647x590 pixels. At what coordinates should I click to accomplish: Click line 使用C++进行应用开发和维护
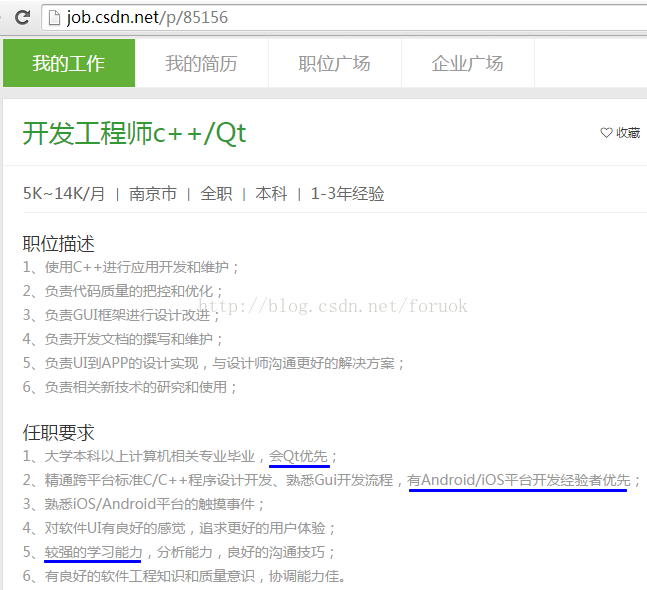[131, 267]
